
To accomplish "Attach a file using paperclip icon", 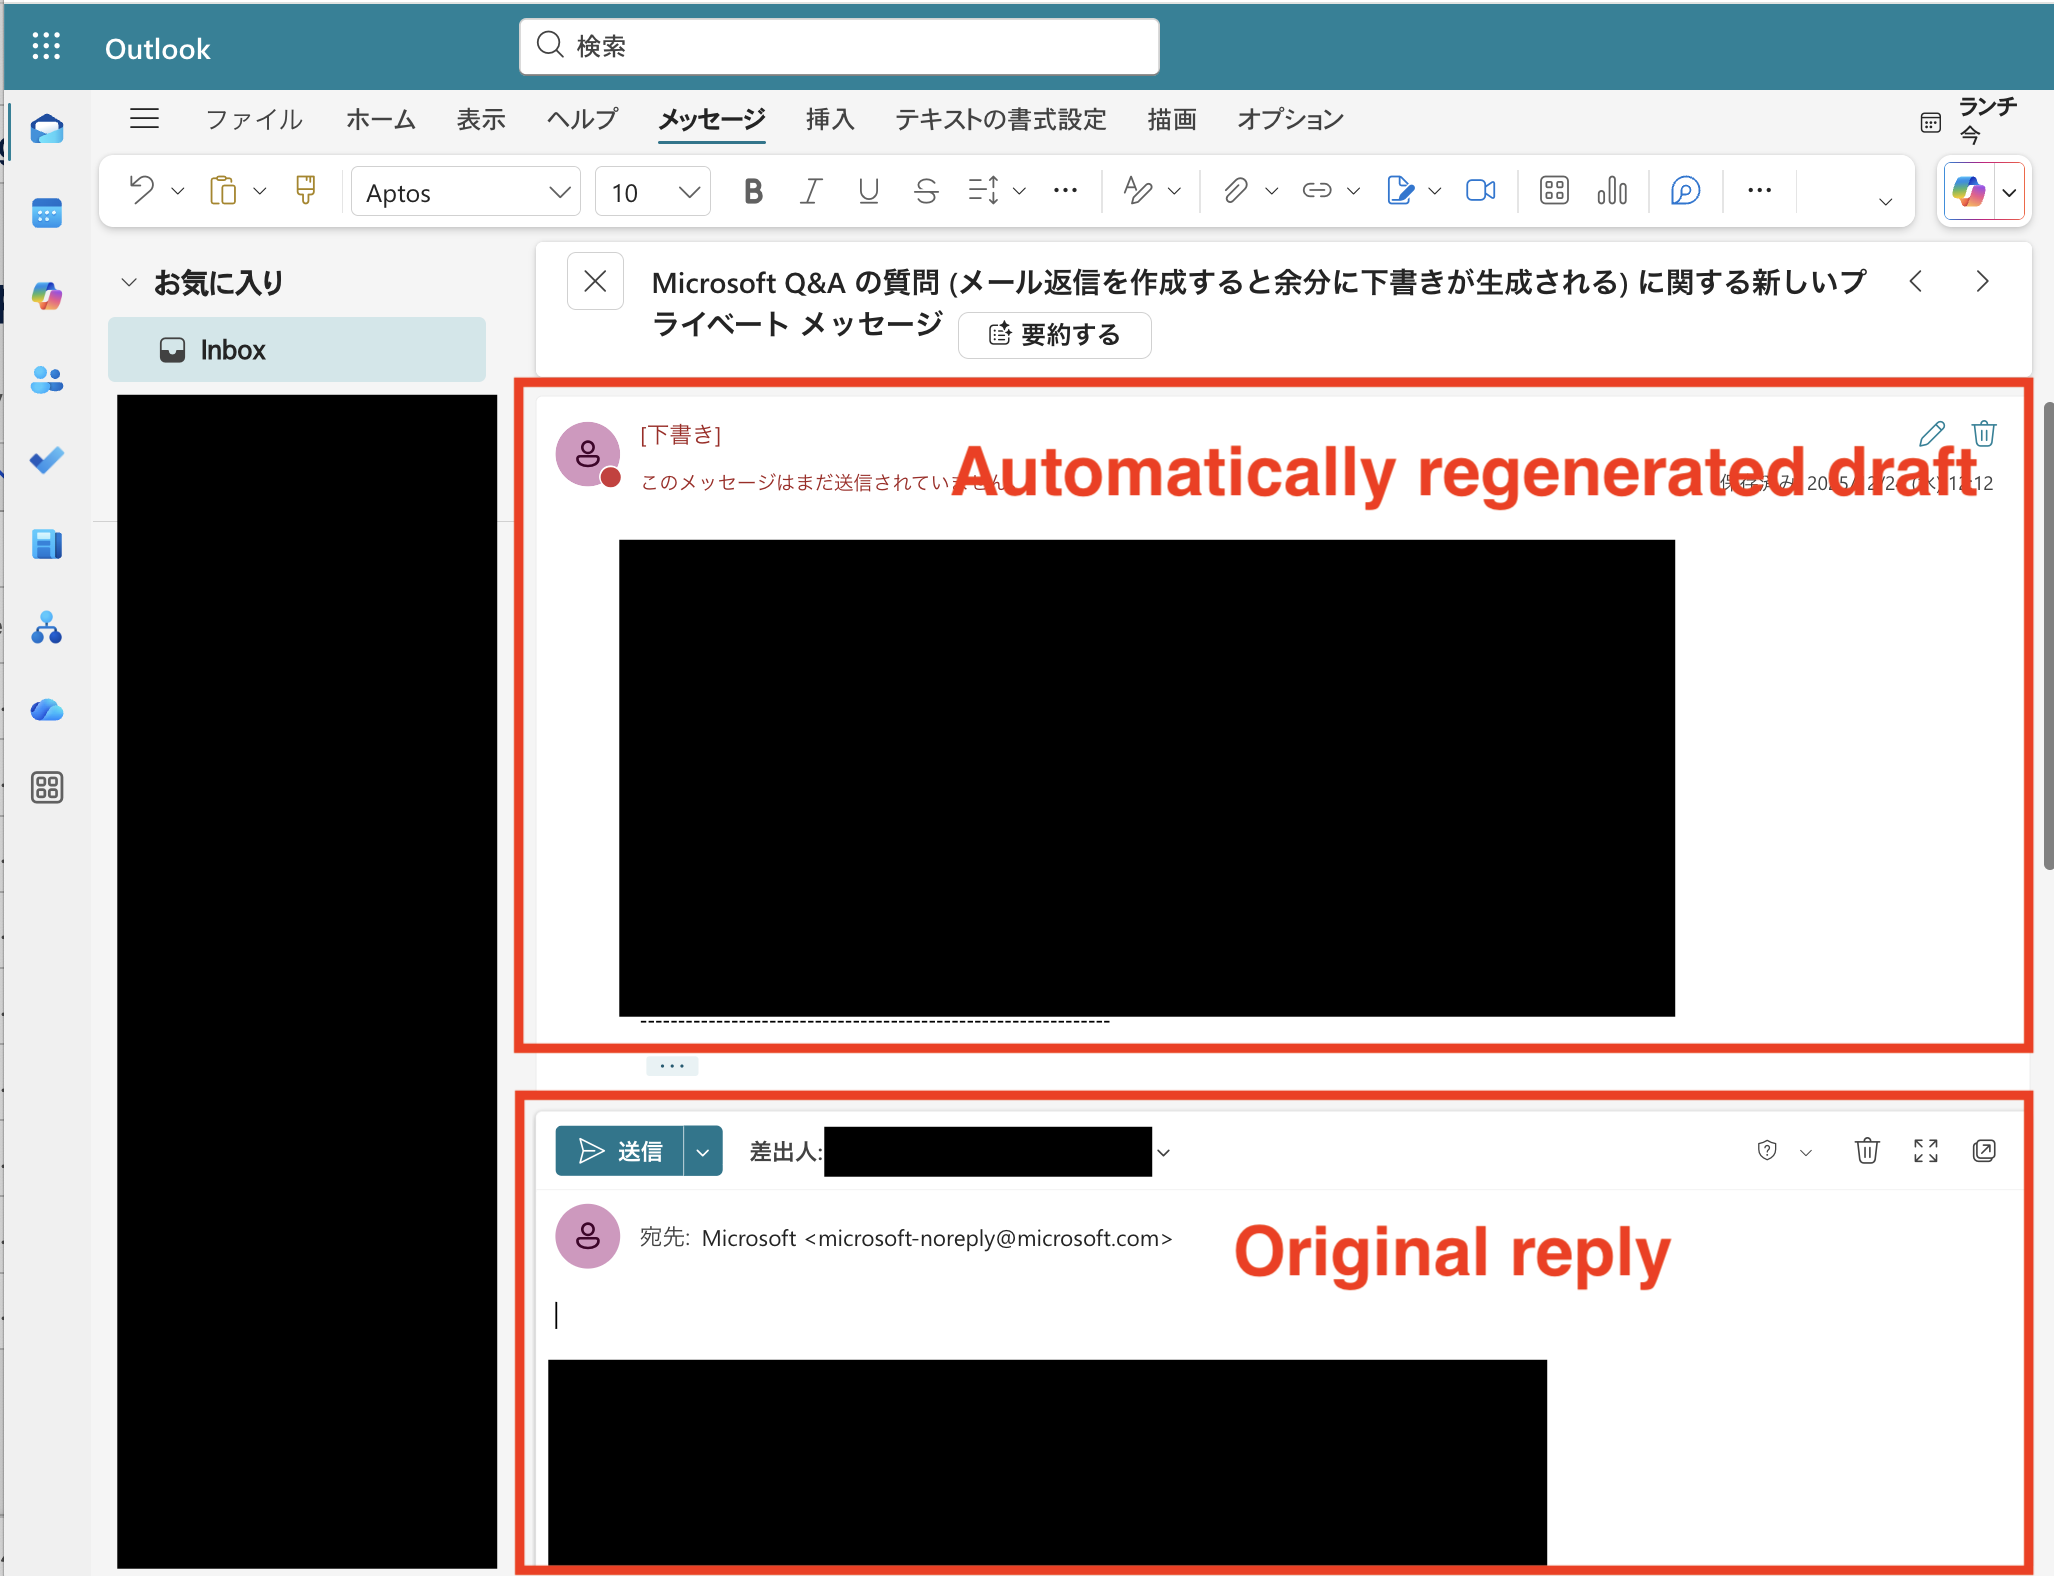I will [1236, 190].
